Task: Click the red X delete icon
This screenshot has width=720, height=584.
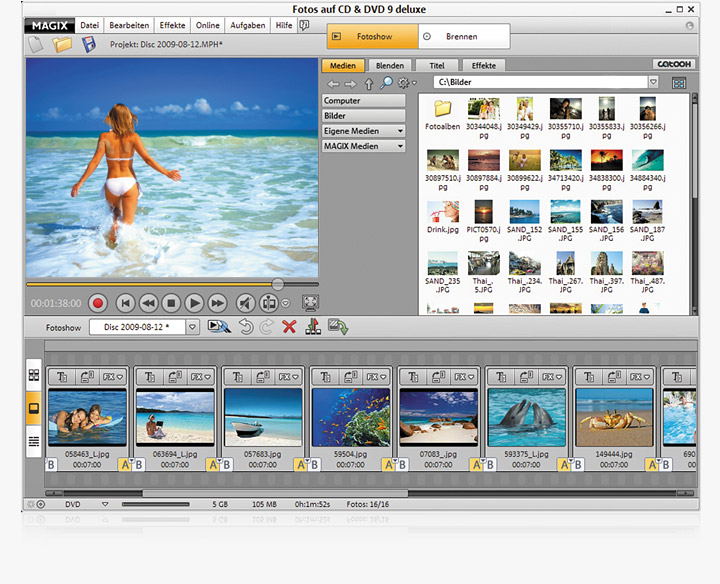Action: click(289, 327)
